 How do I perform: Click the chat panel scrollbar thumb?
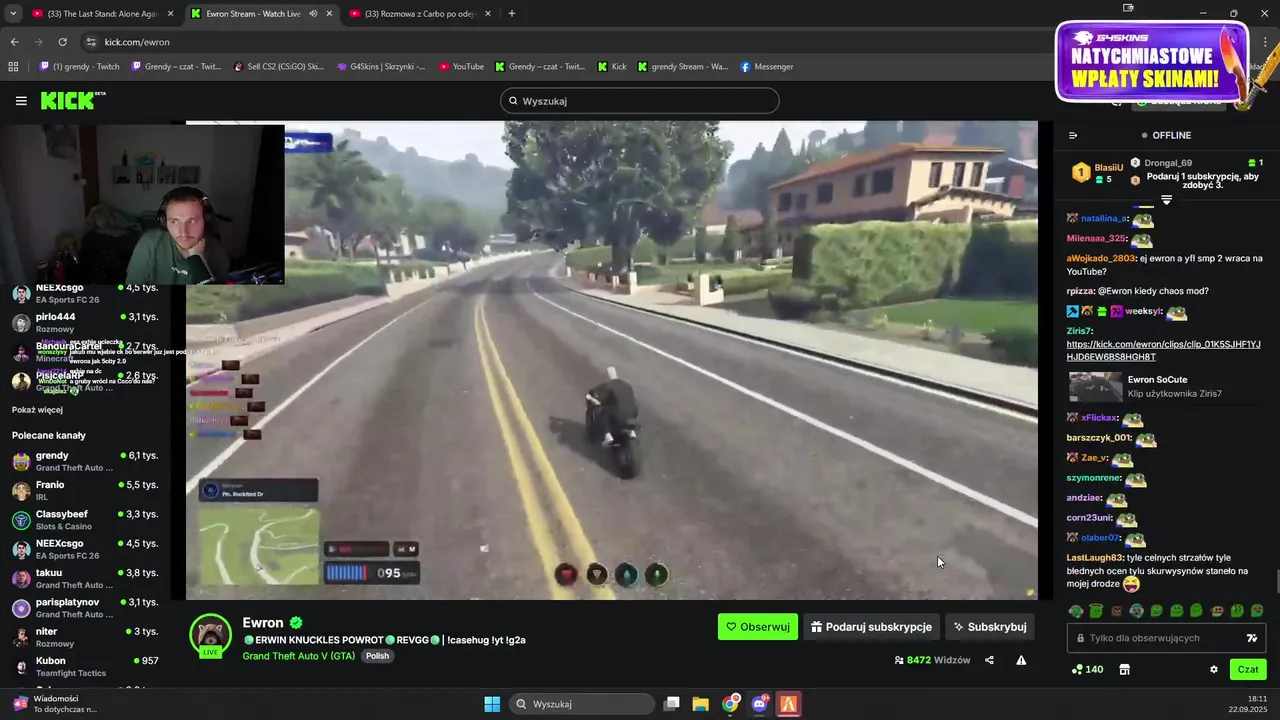(x=1276, y=581)
